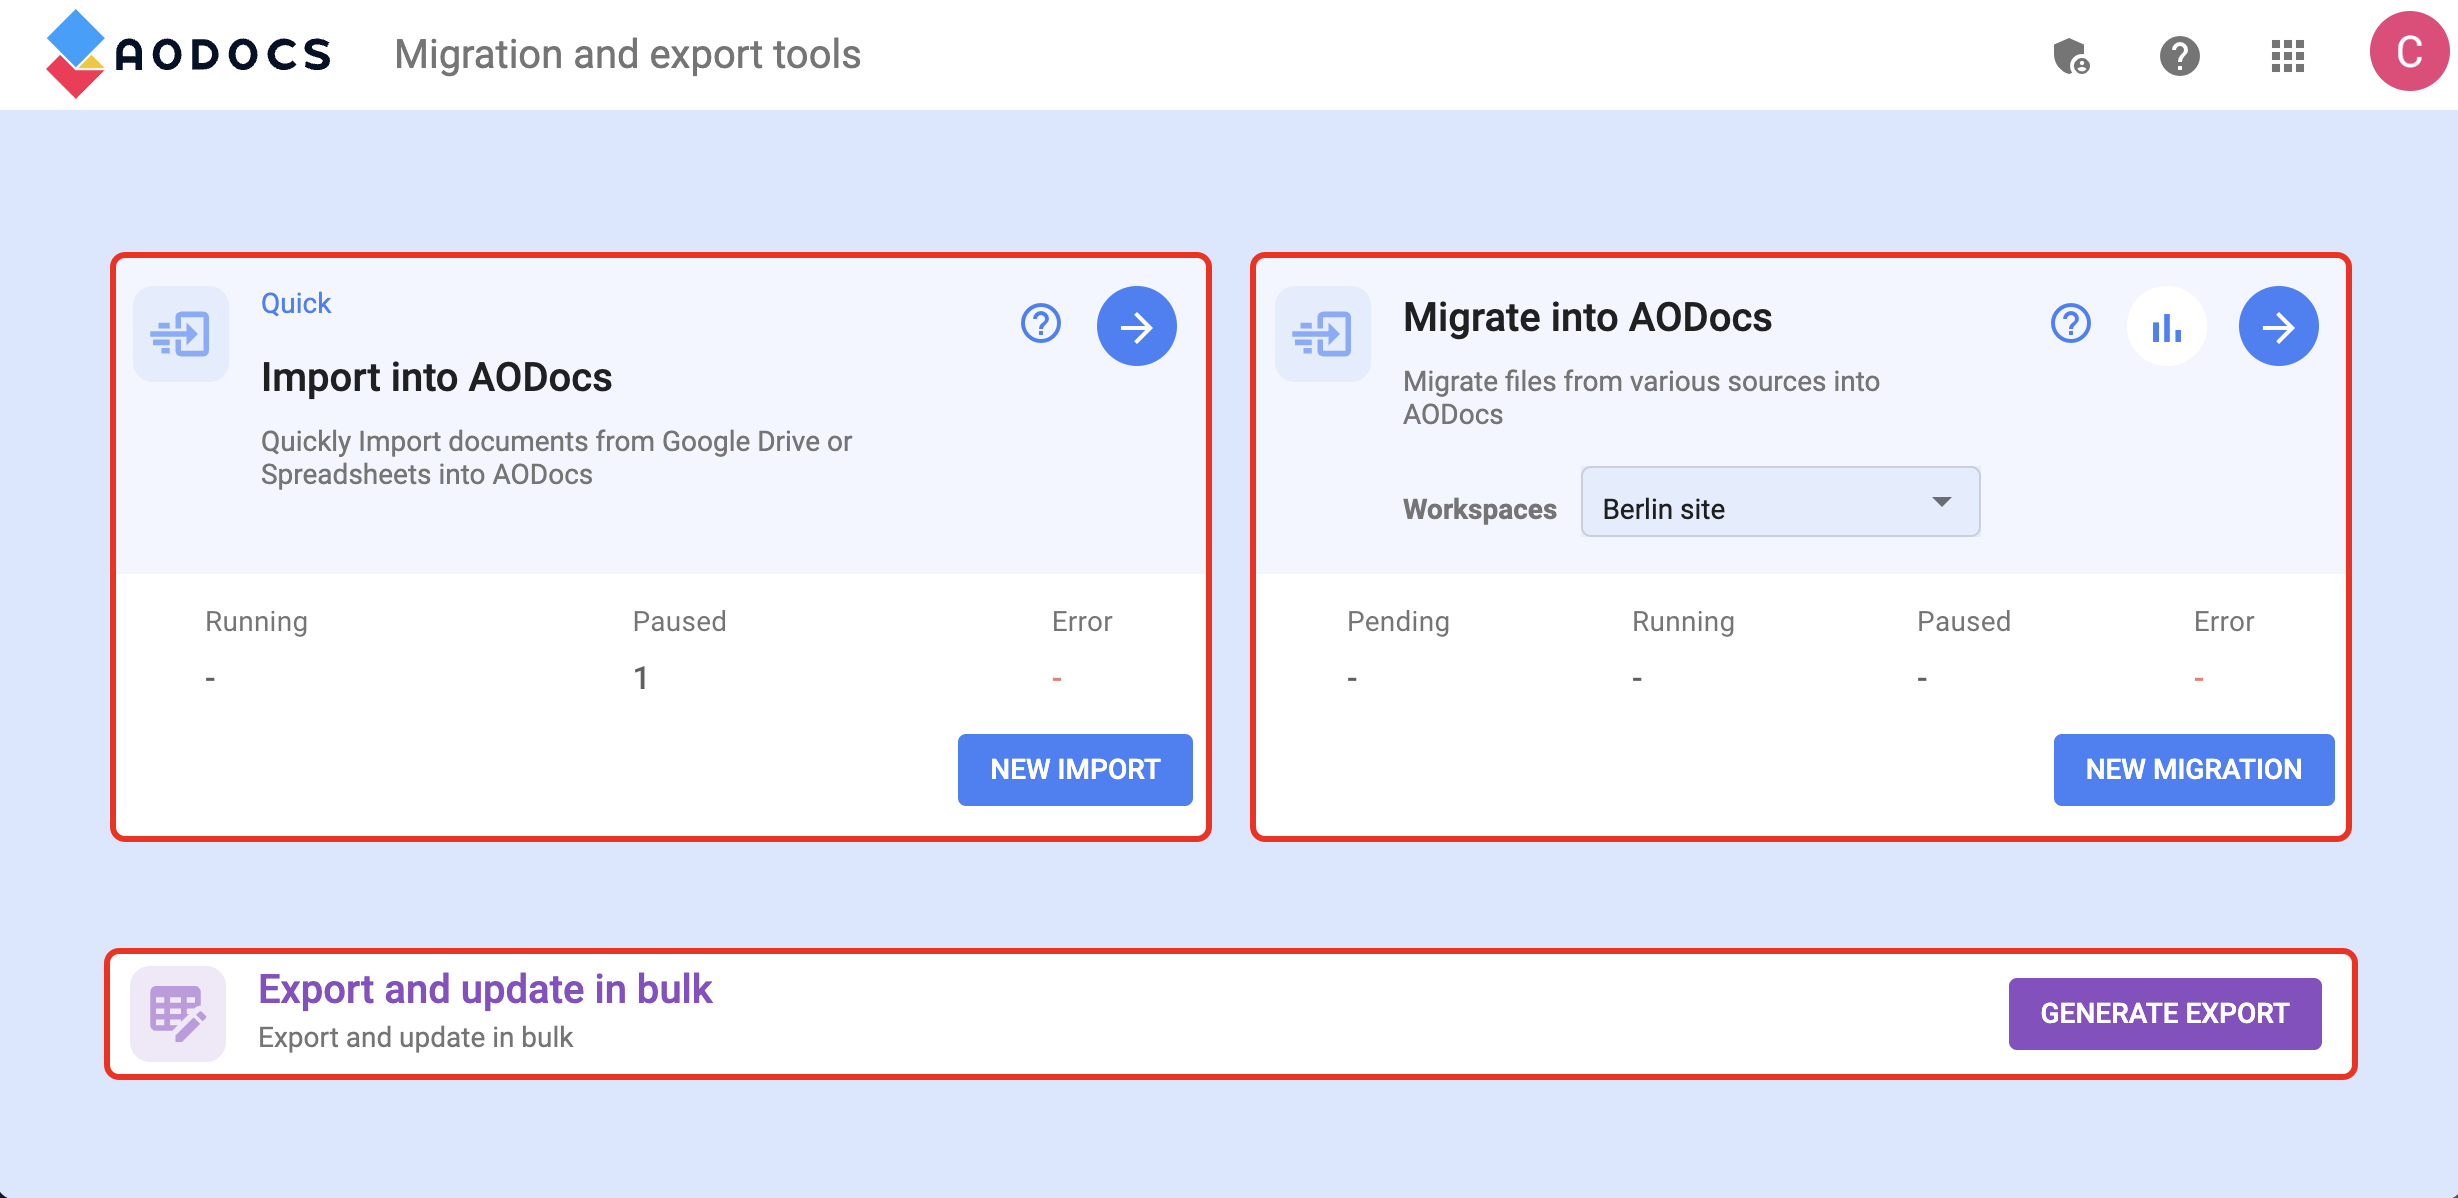The width and height of the screenshot is (2458, 1198).
Task: Open the Workspaces Berlin site dropdown
Action: click(1779, 502)
